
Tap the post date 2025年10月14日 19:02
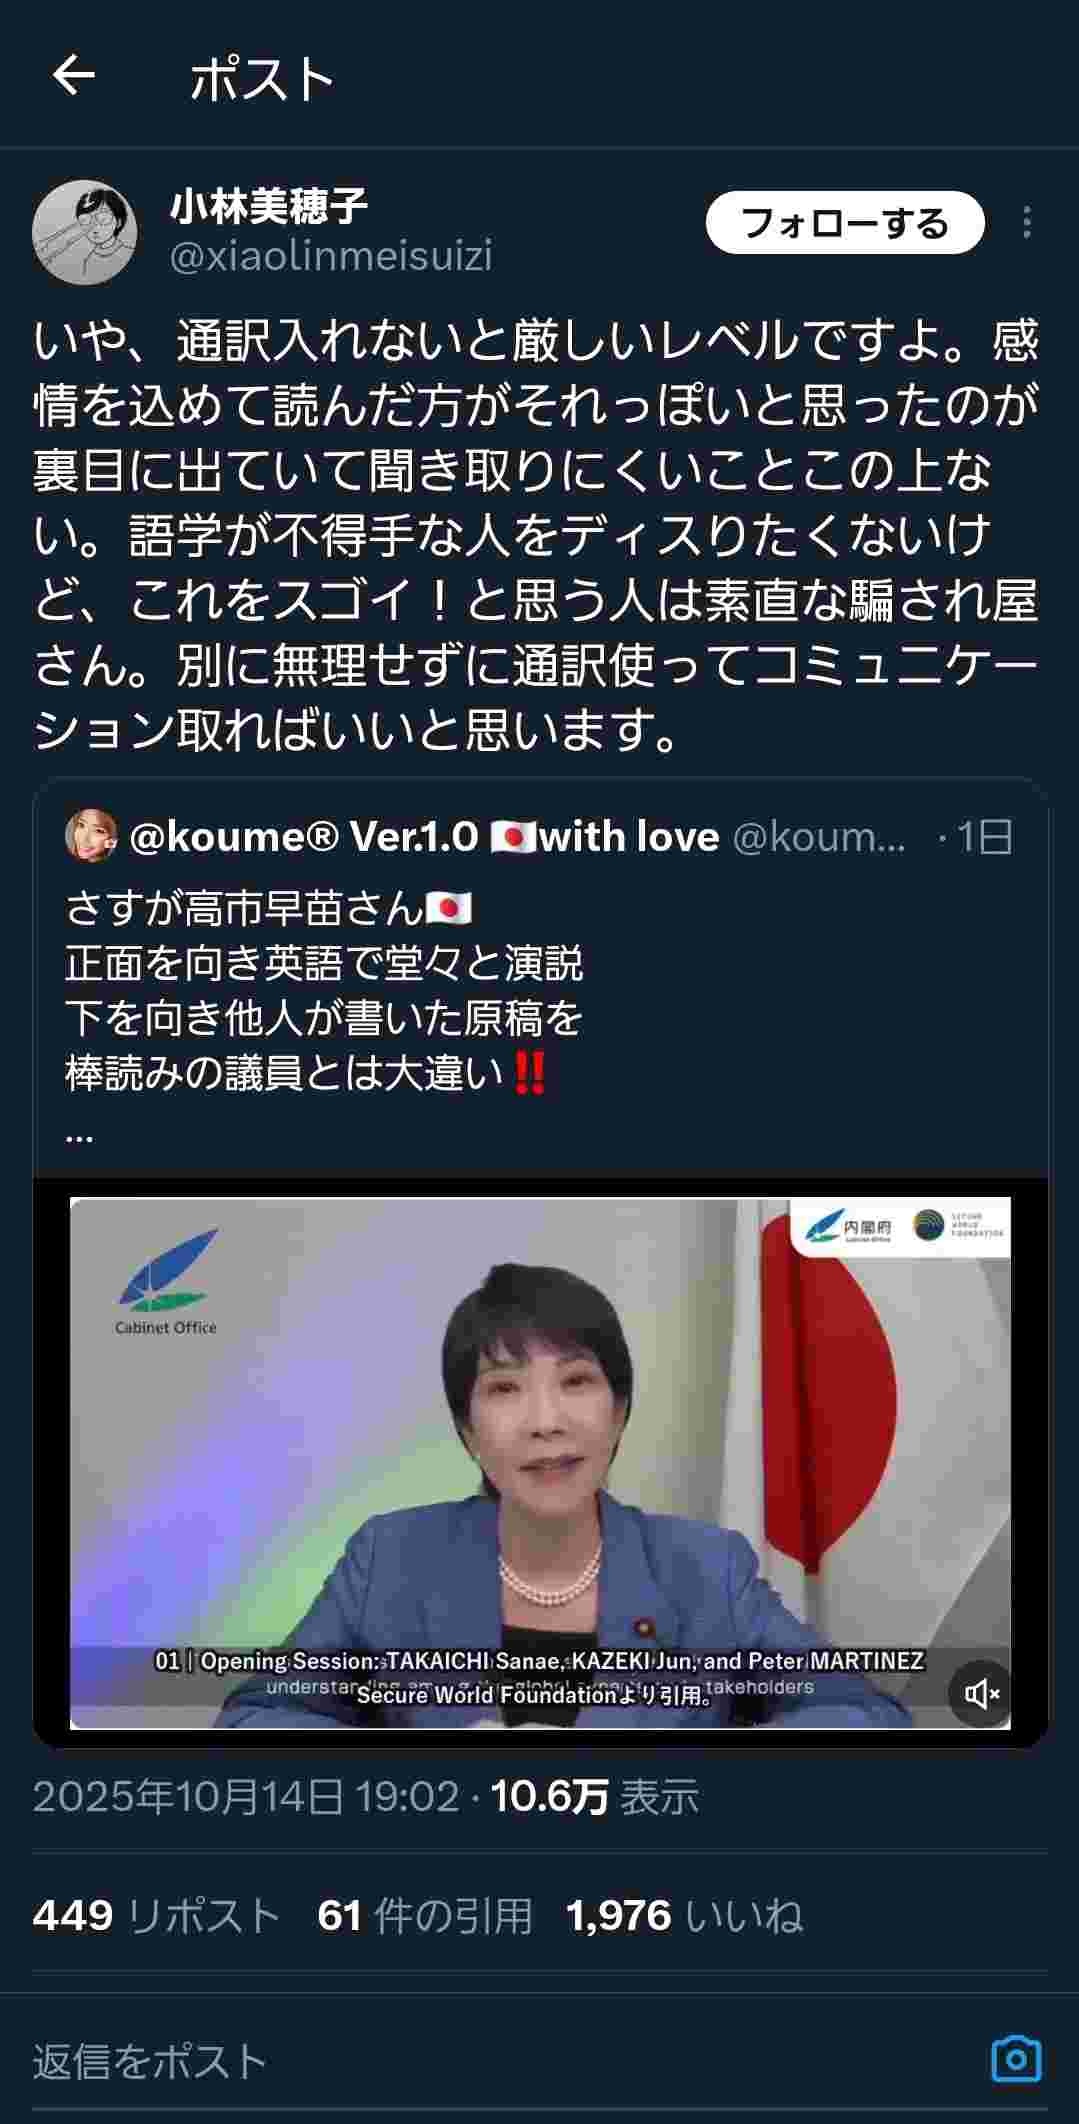click(x=246, y=1797)
